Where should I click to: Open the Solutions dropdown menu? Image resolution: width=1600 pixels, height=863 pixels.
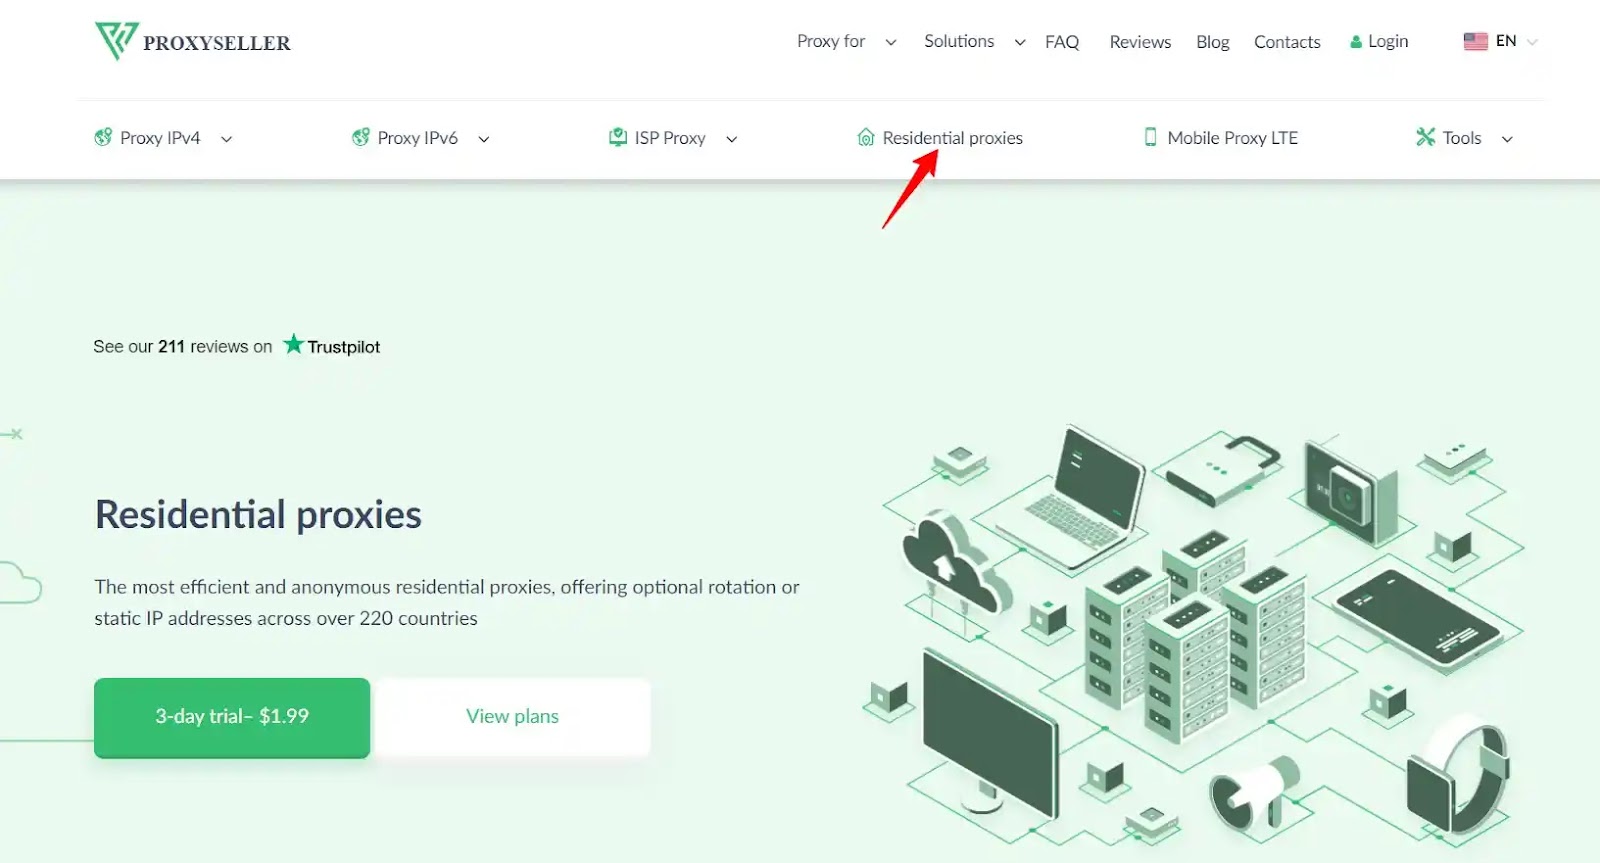[x=1019, y=42]
